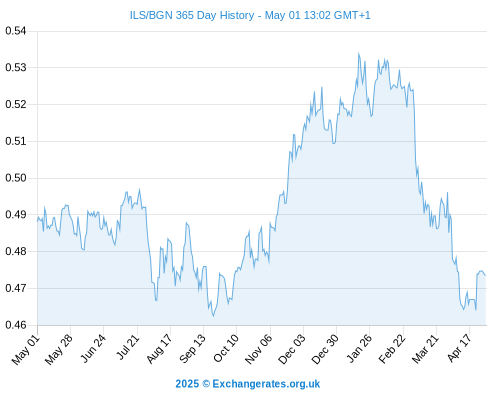Click the Exchangerates.org.uk footer link
The image size is (495, 400).
(x=266, y=384)
